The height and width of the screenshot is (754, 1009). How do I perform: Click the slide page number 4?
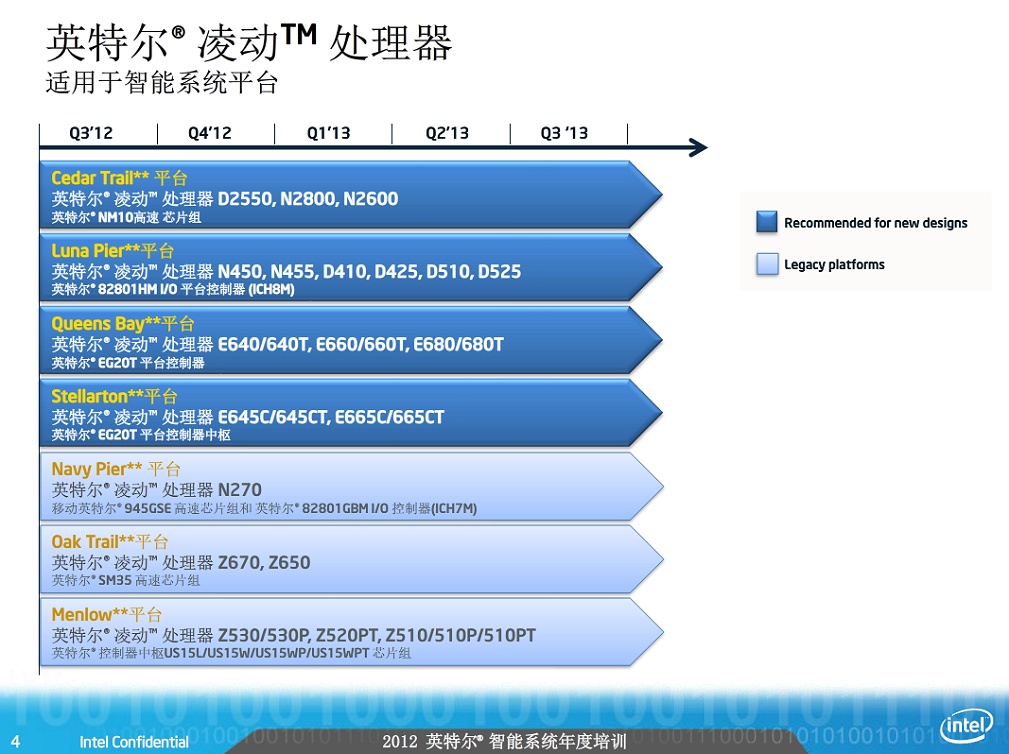16,741
